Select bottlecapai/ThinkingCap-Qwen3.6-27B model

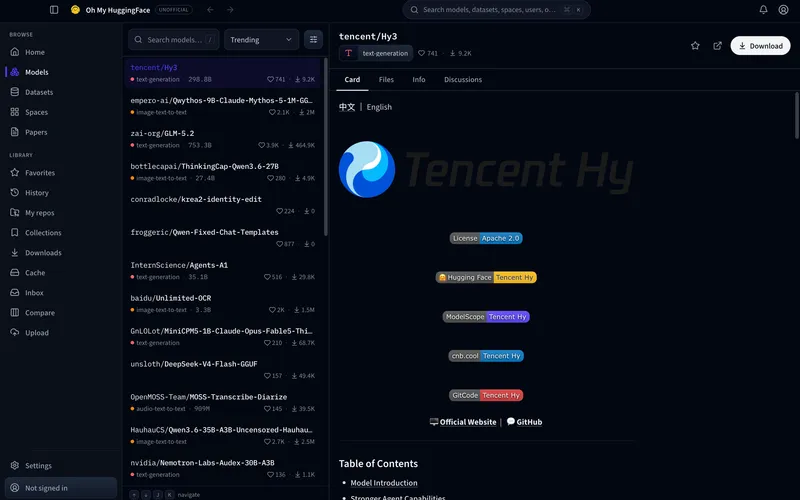pos(222,172)
